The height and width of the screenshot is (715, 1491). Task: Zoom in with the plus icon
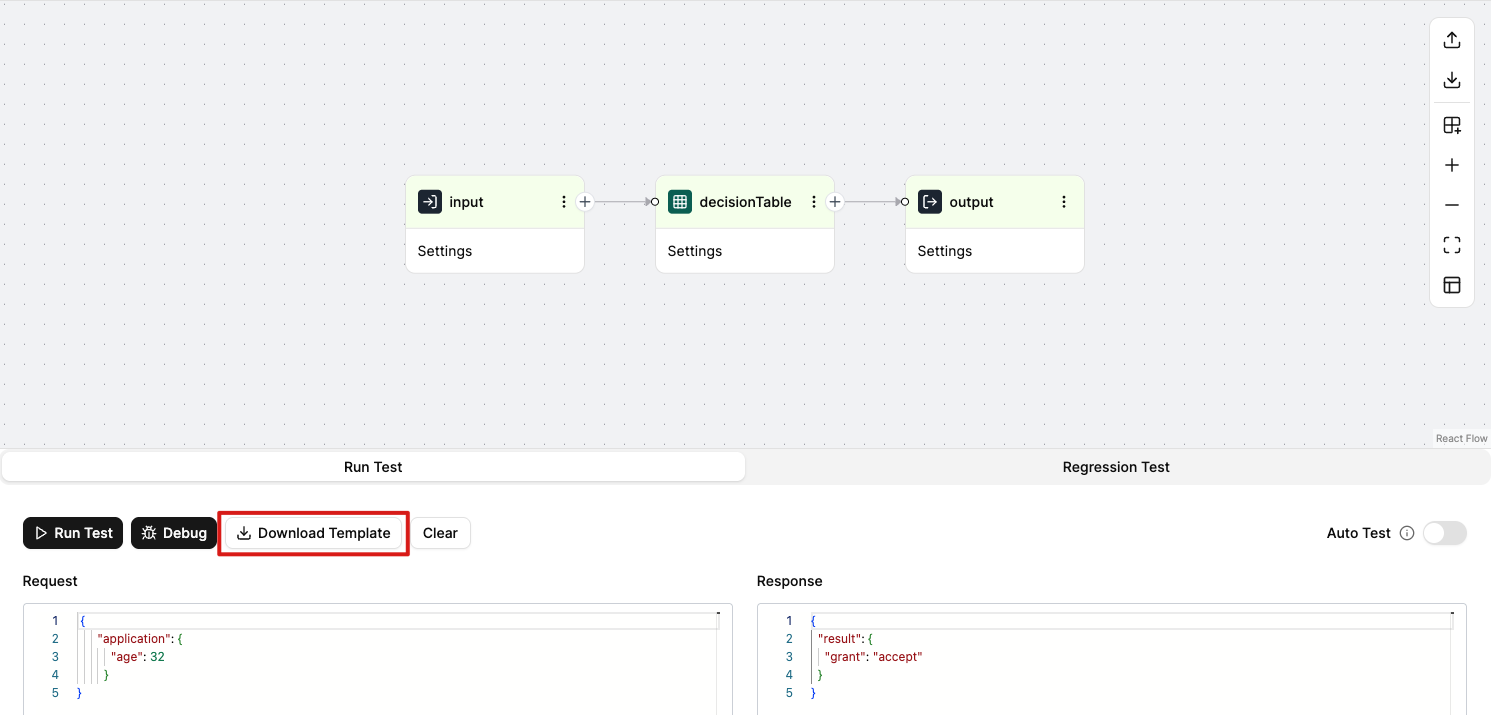1452,165
